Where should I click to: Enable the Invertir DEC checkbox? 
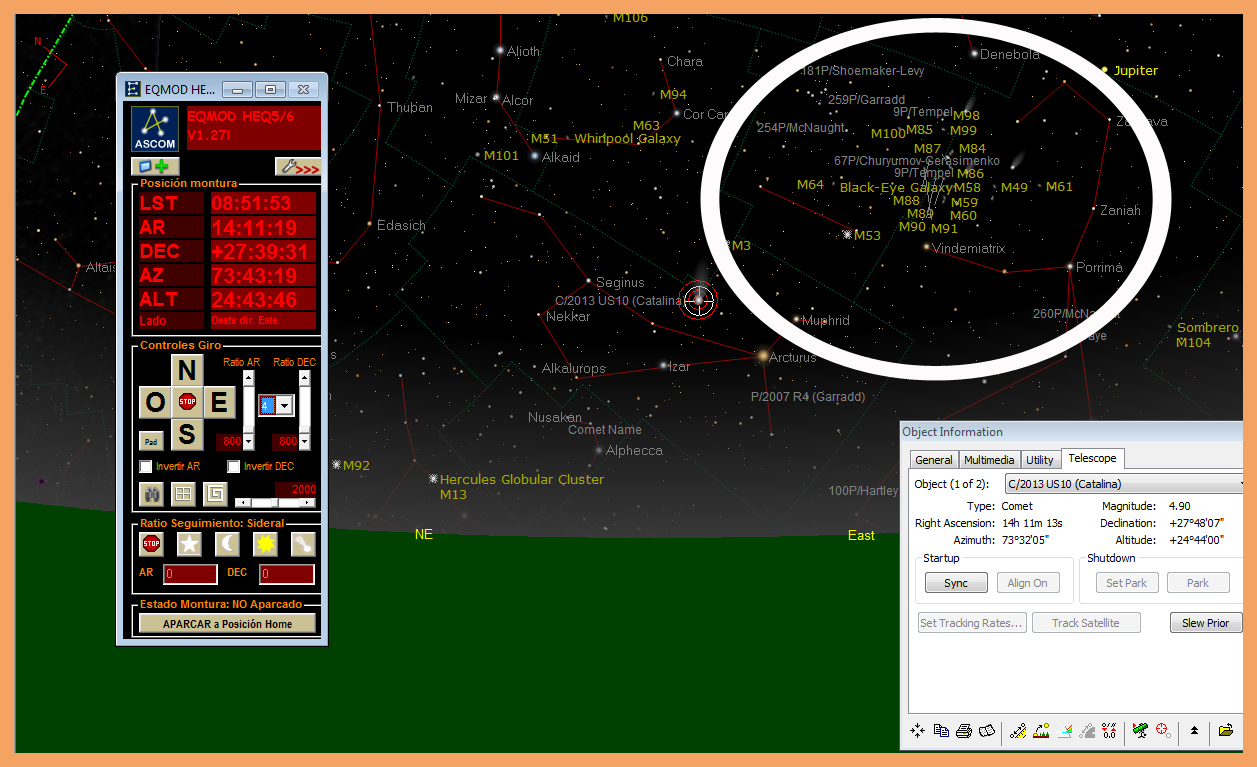[234, 467]
